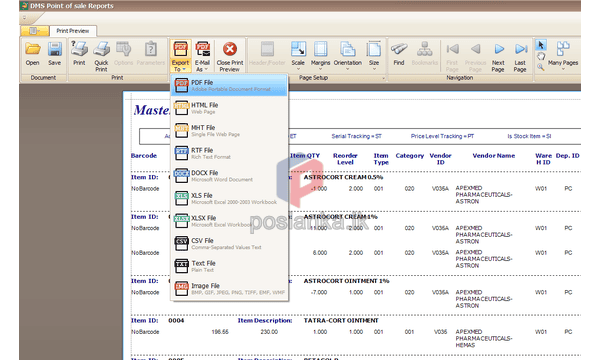Image resolution: width=600 pixels, height=360 pixels.
Task: Go to Next Page
Action: (x=498, y=56)
